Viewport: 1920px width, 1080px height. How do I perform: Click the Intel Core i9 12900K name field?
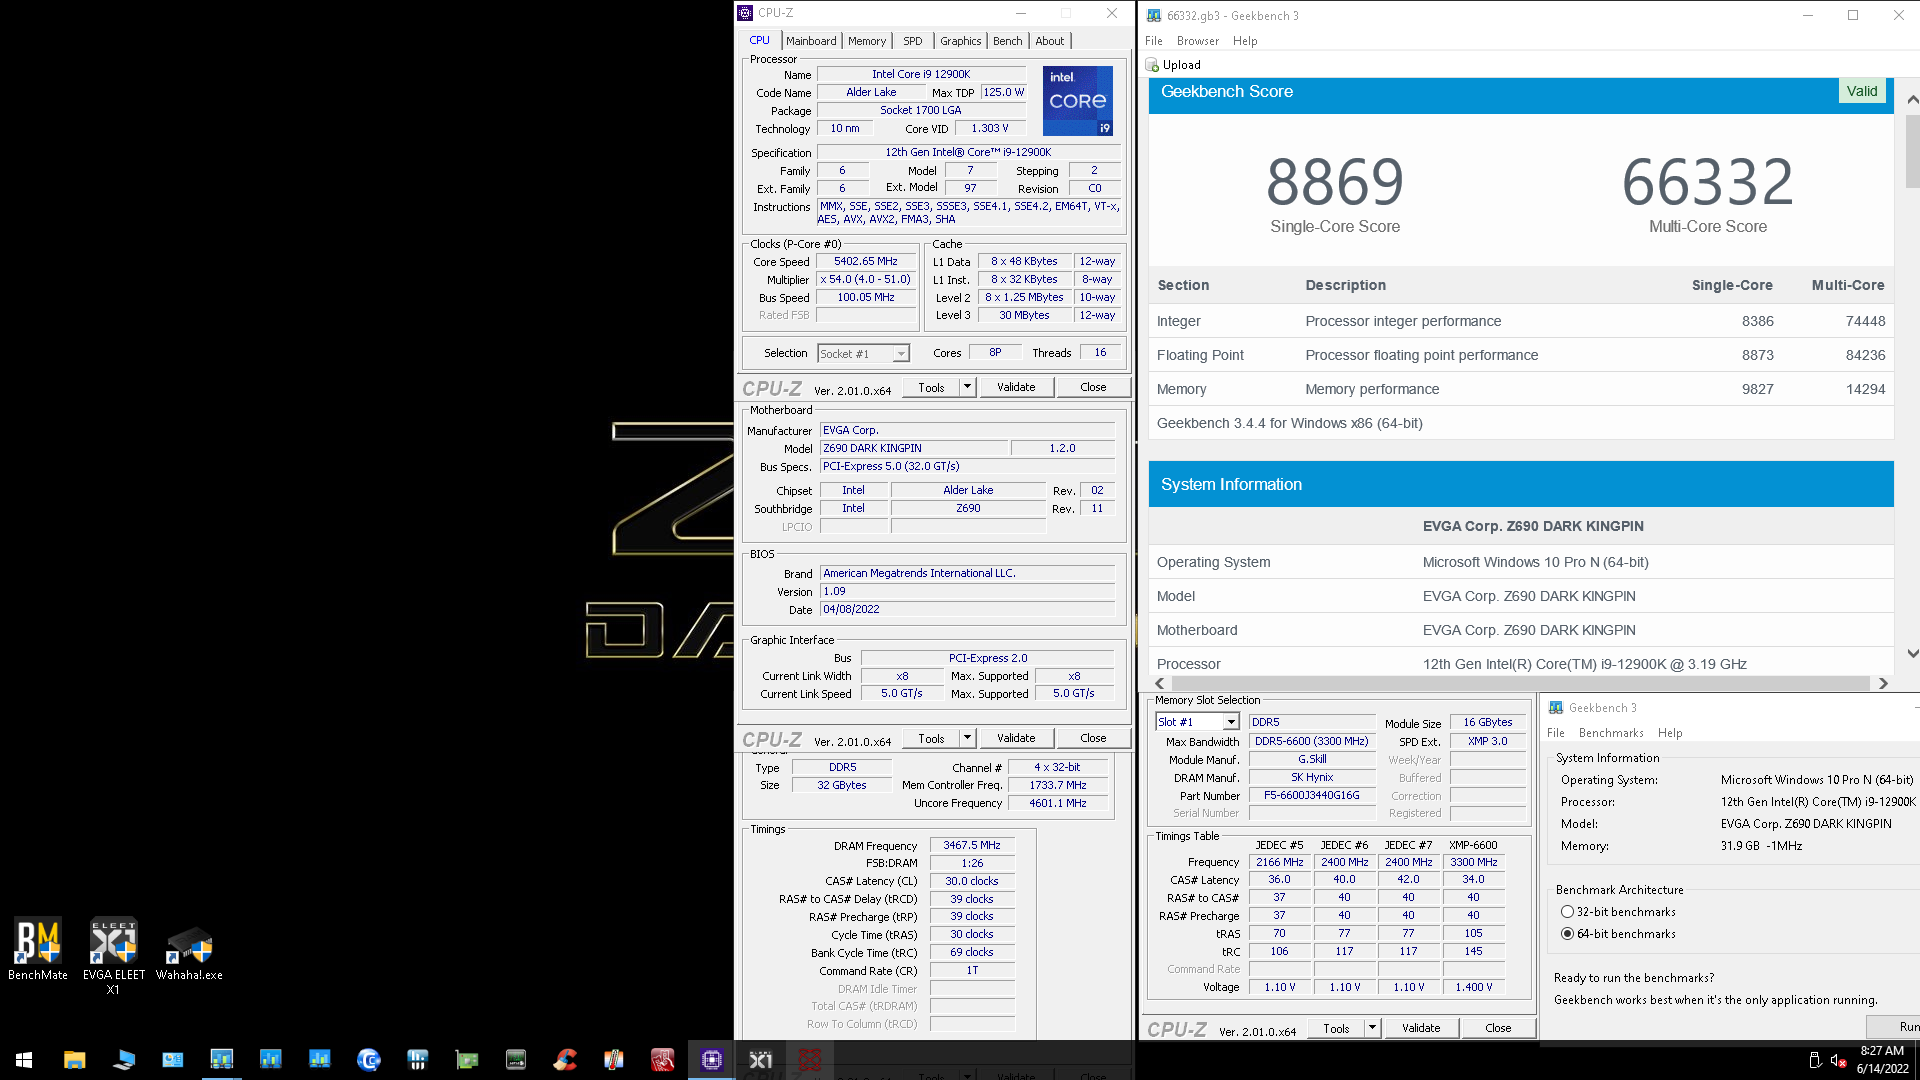click(x=921, y=74)
